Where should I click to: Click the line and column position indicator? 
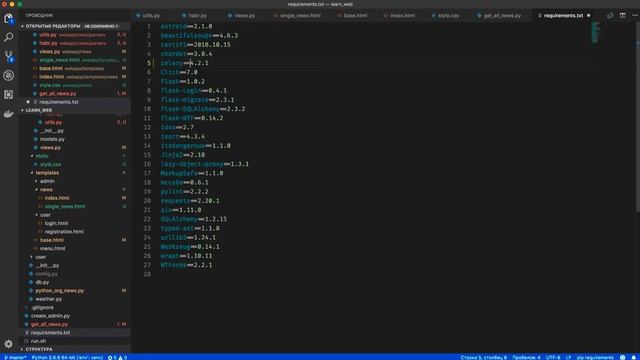[483, 357]
